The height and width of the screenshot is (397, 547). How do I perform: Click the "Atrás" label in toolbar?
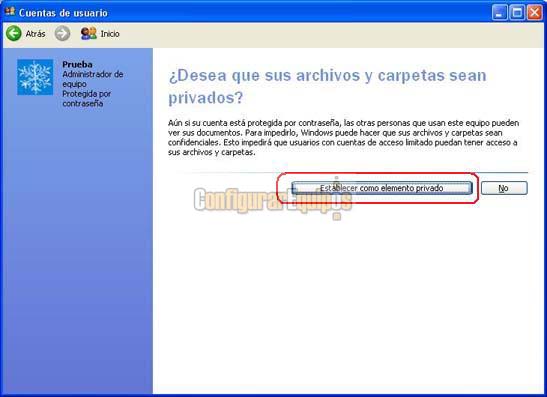coord(36,34)
